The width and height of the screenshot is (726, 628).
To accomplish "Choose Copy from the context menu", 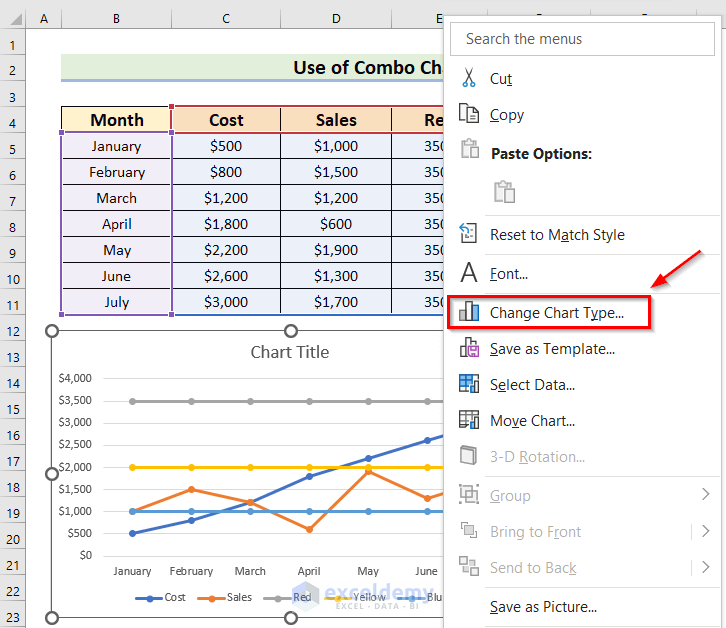I will pos(507,115).
